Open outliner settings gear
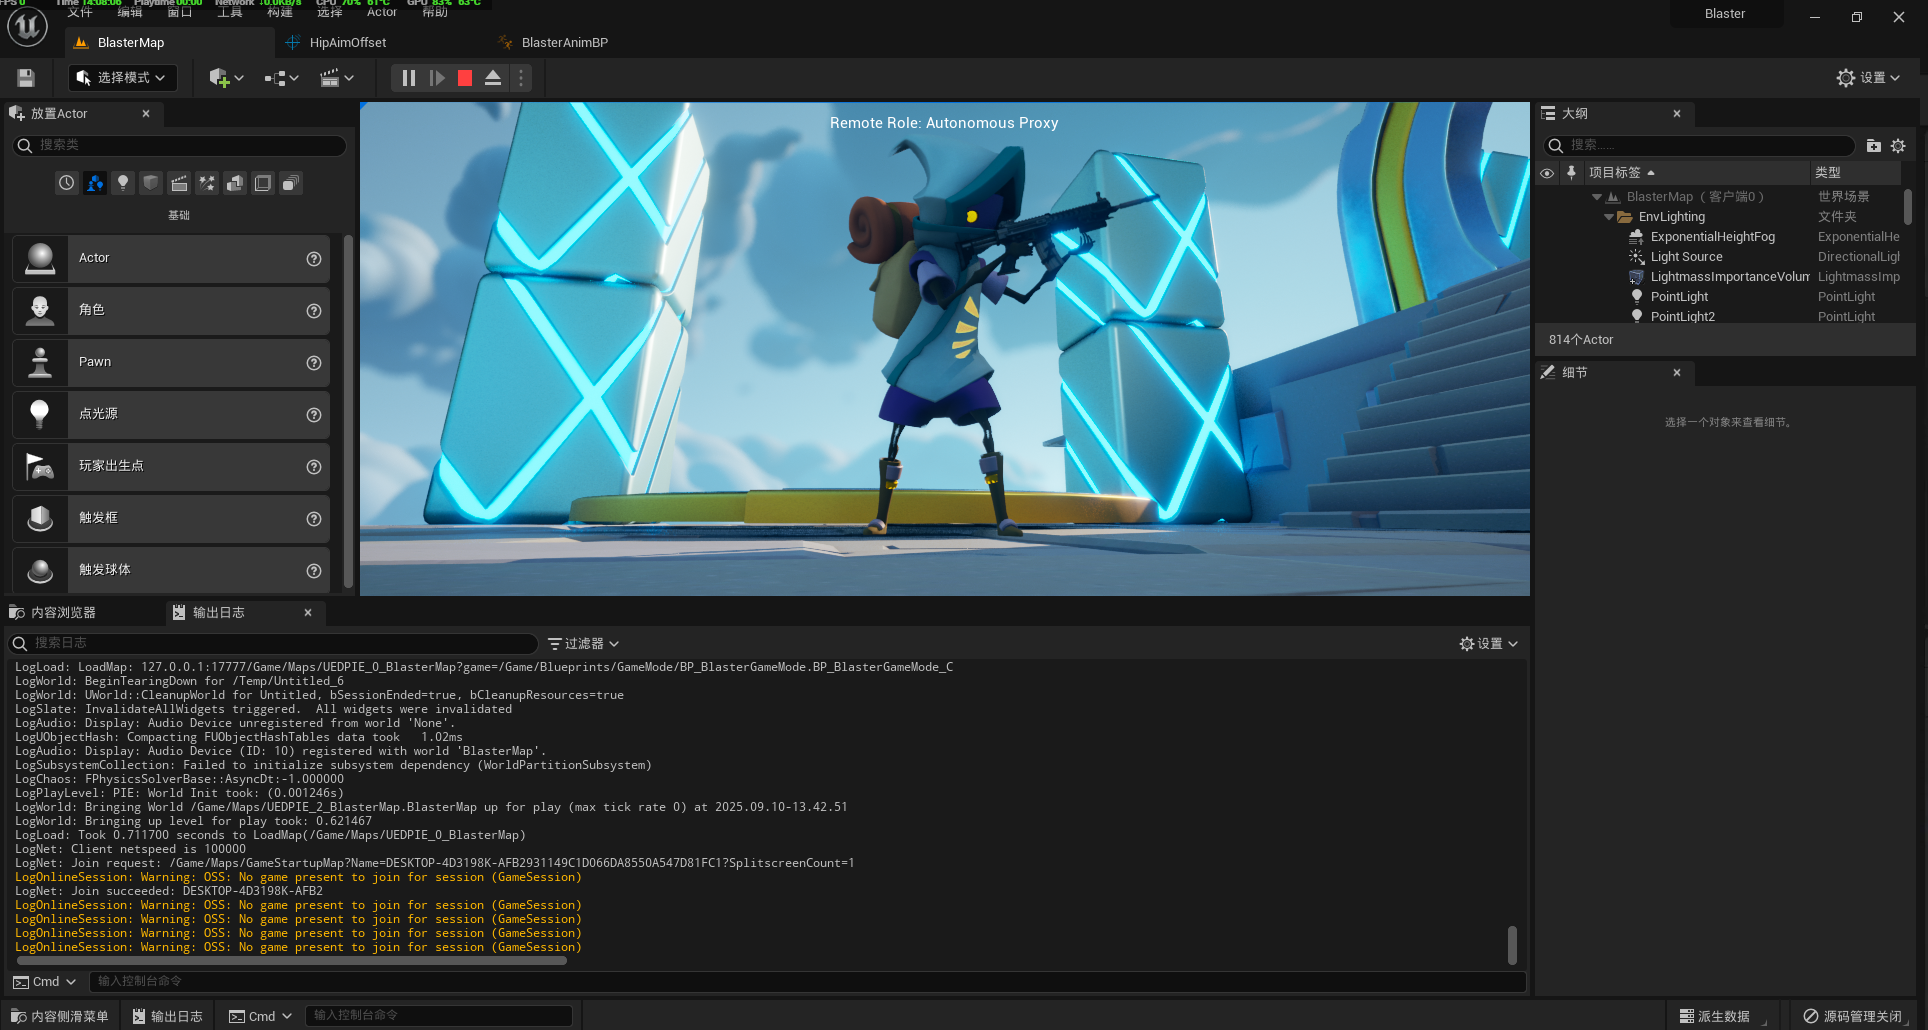Image resolution: width=1928 pixels, height=1030 pixels. pos(1898,146)
